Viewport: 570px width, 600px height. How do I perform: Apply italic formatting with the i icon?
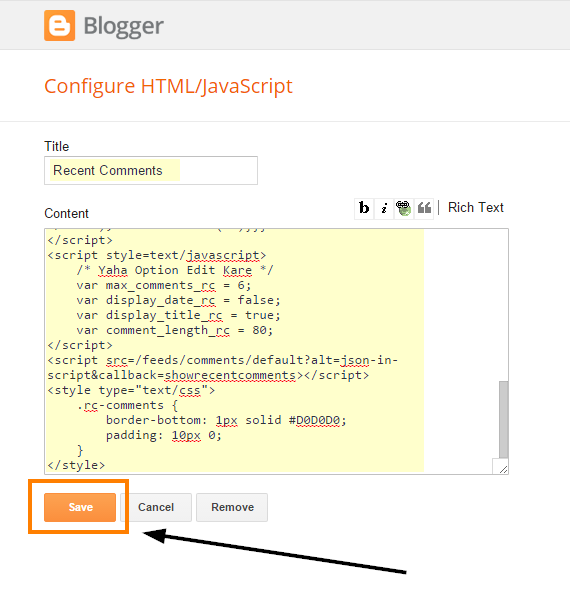[384, 209]
